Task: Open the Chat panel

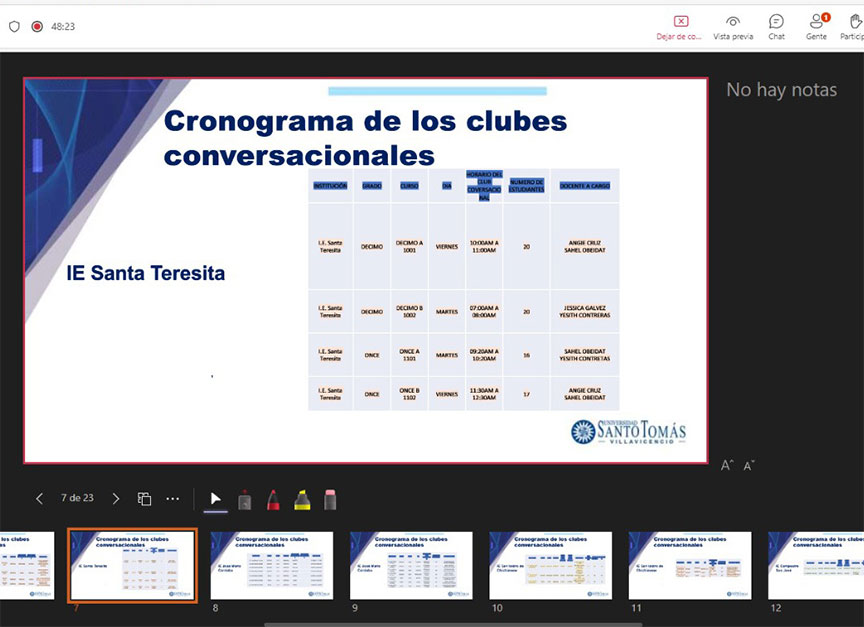Action: coord(776,27)
